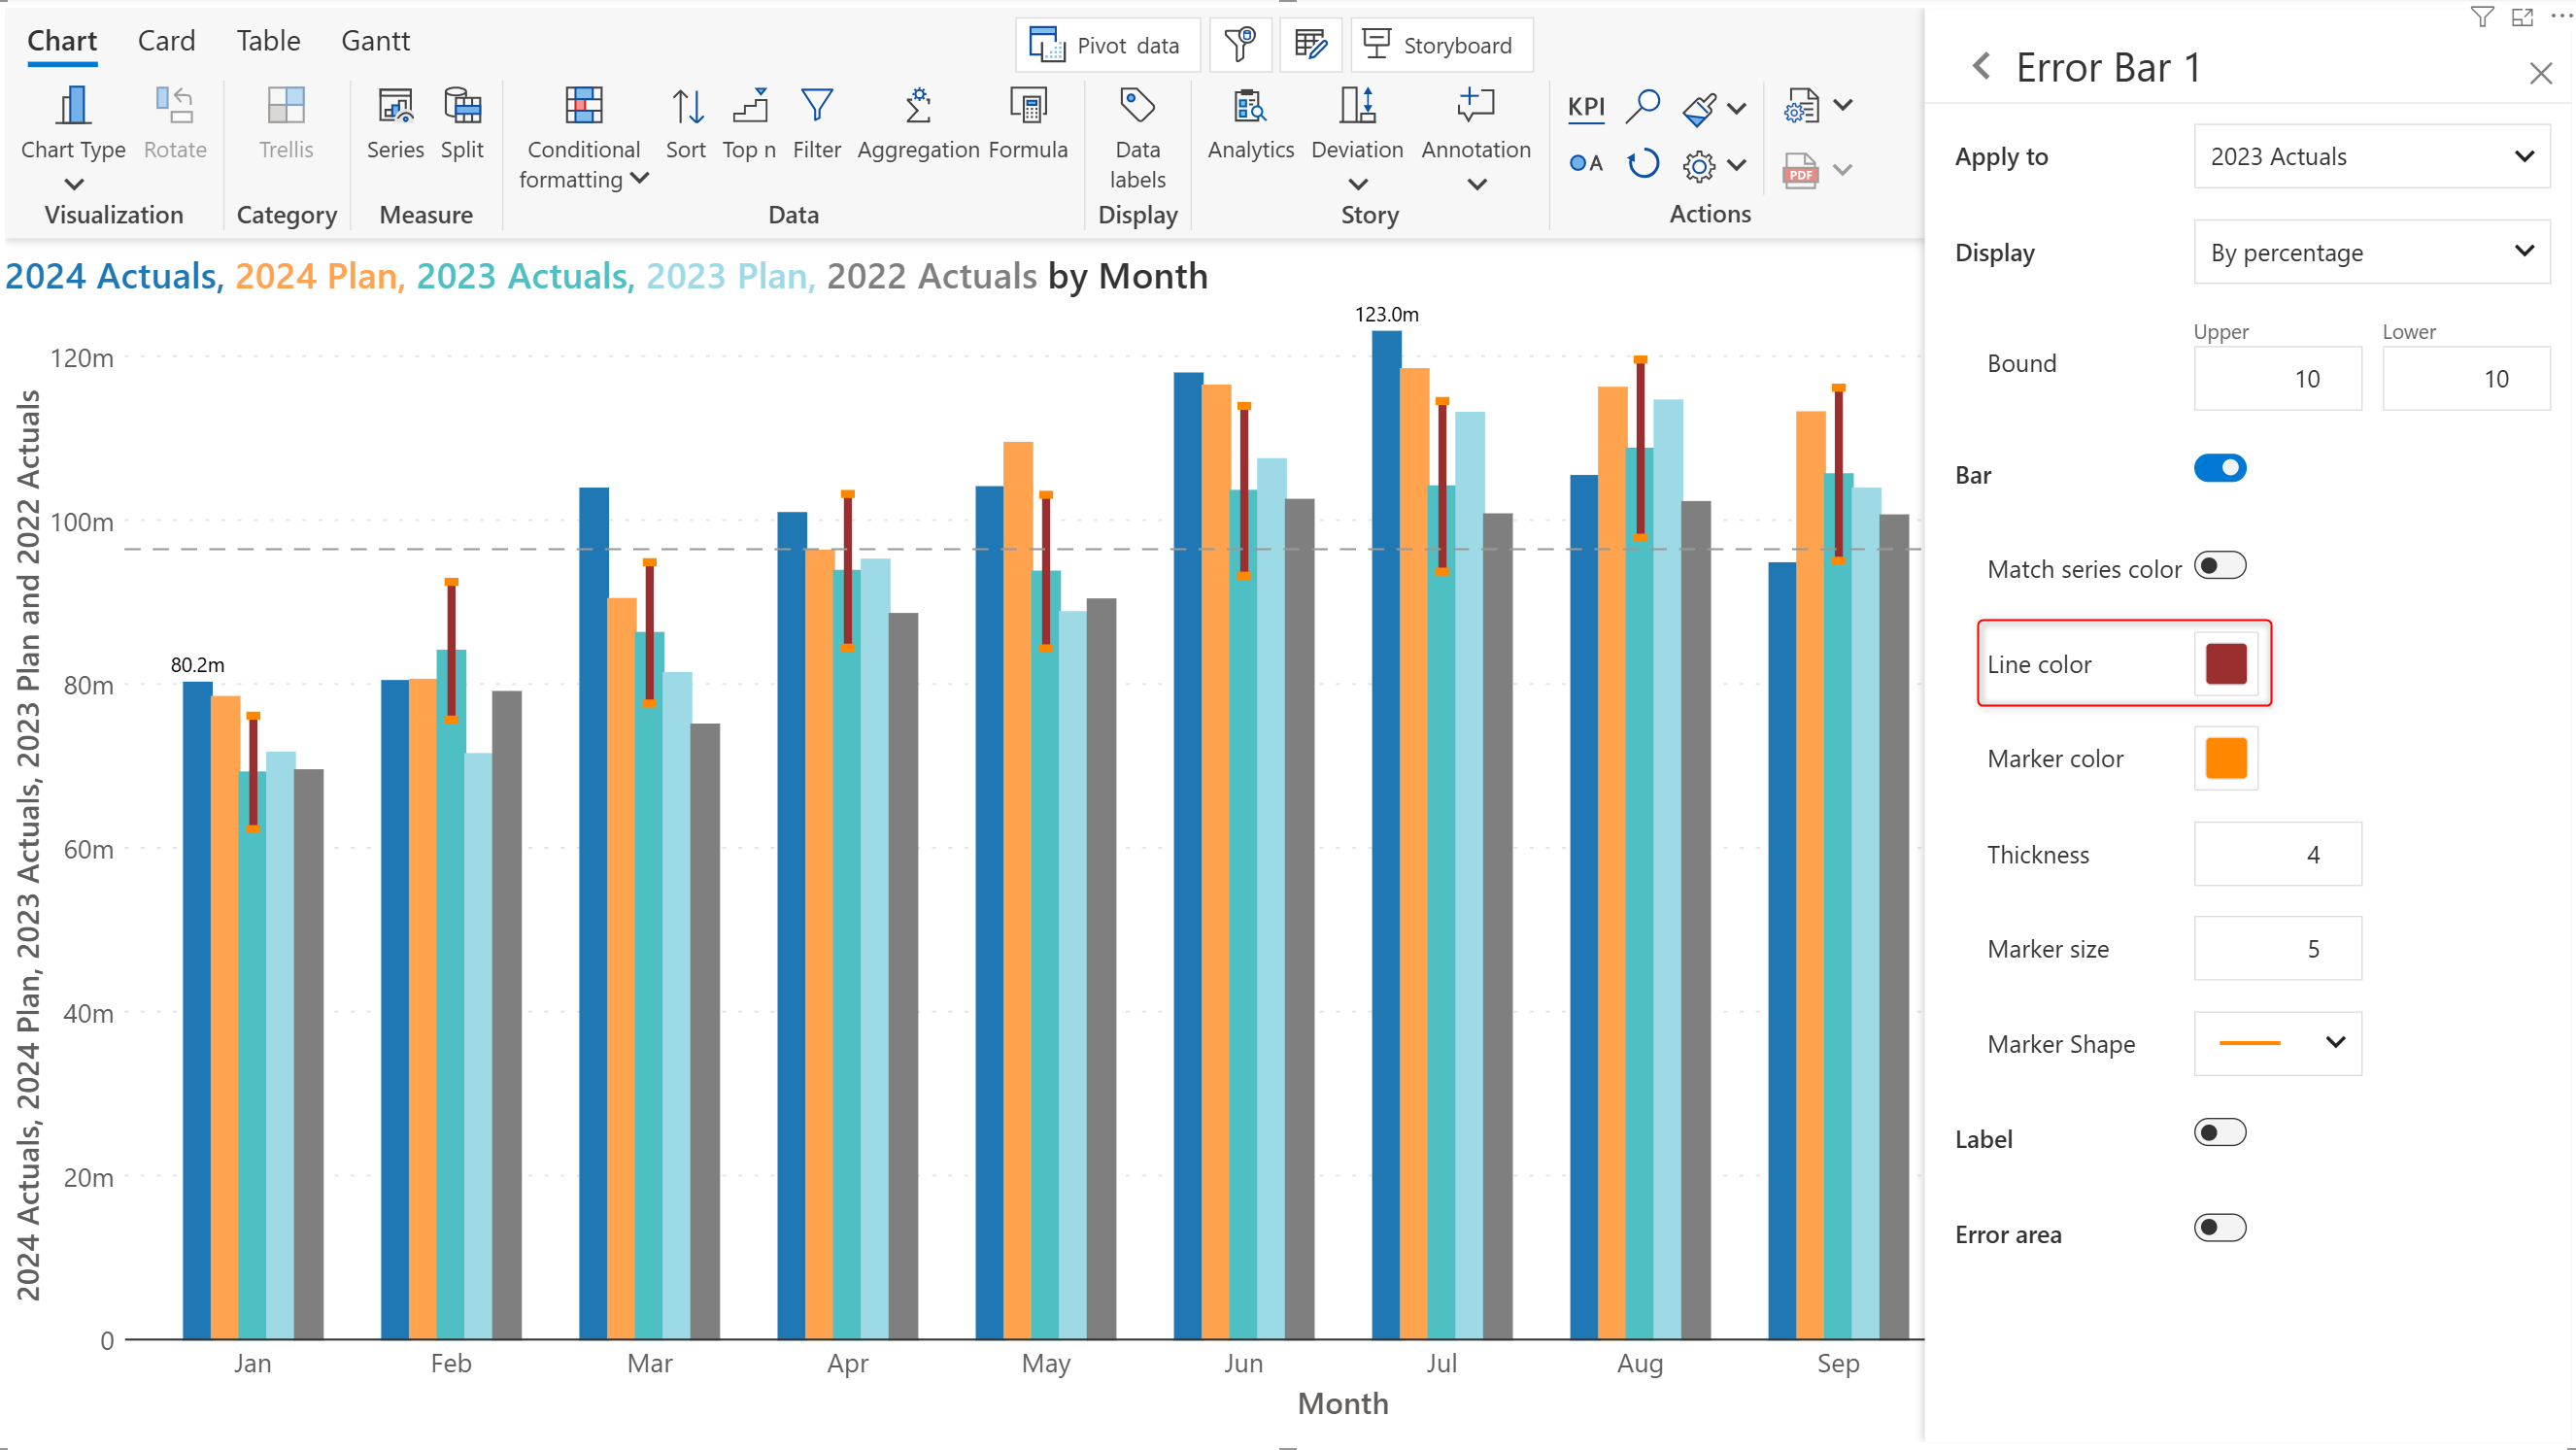Viewport: 2576px width, 1450px height.
Task: Click the Data labels tag icon
Action: [1137, 105]
